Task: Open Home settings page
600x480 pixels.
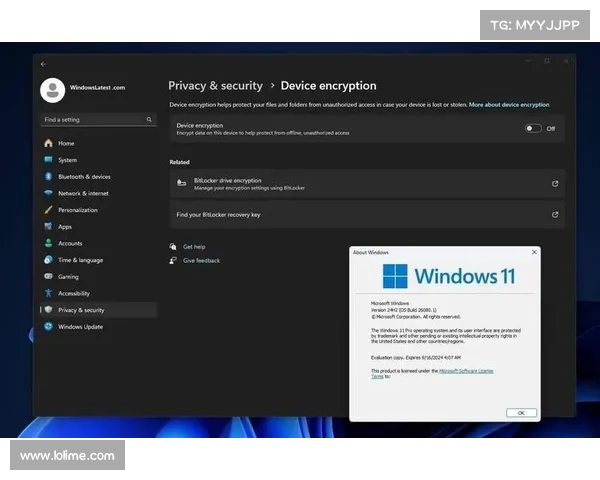Action: pos(98,143)
